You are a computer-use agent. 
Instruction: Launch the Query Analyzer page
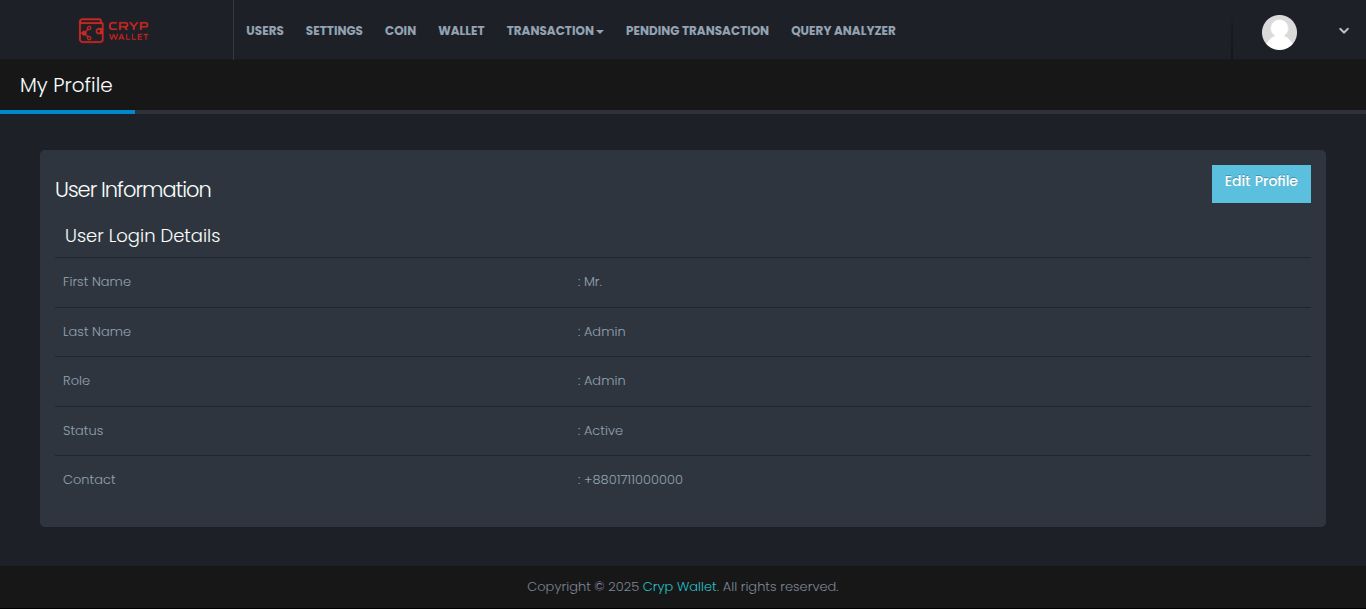pyautogui.click(x=843, y=31)
